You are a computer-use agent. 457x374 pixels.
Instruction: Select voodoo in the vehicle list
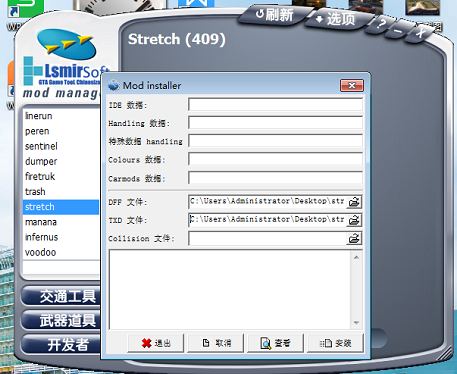click(61, 252)
